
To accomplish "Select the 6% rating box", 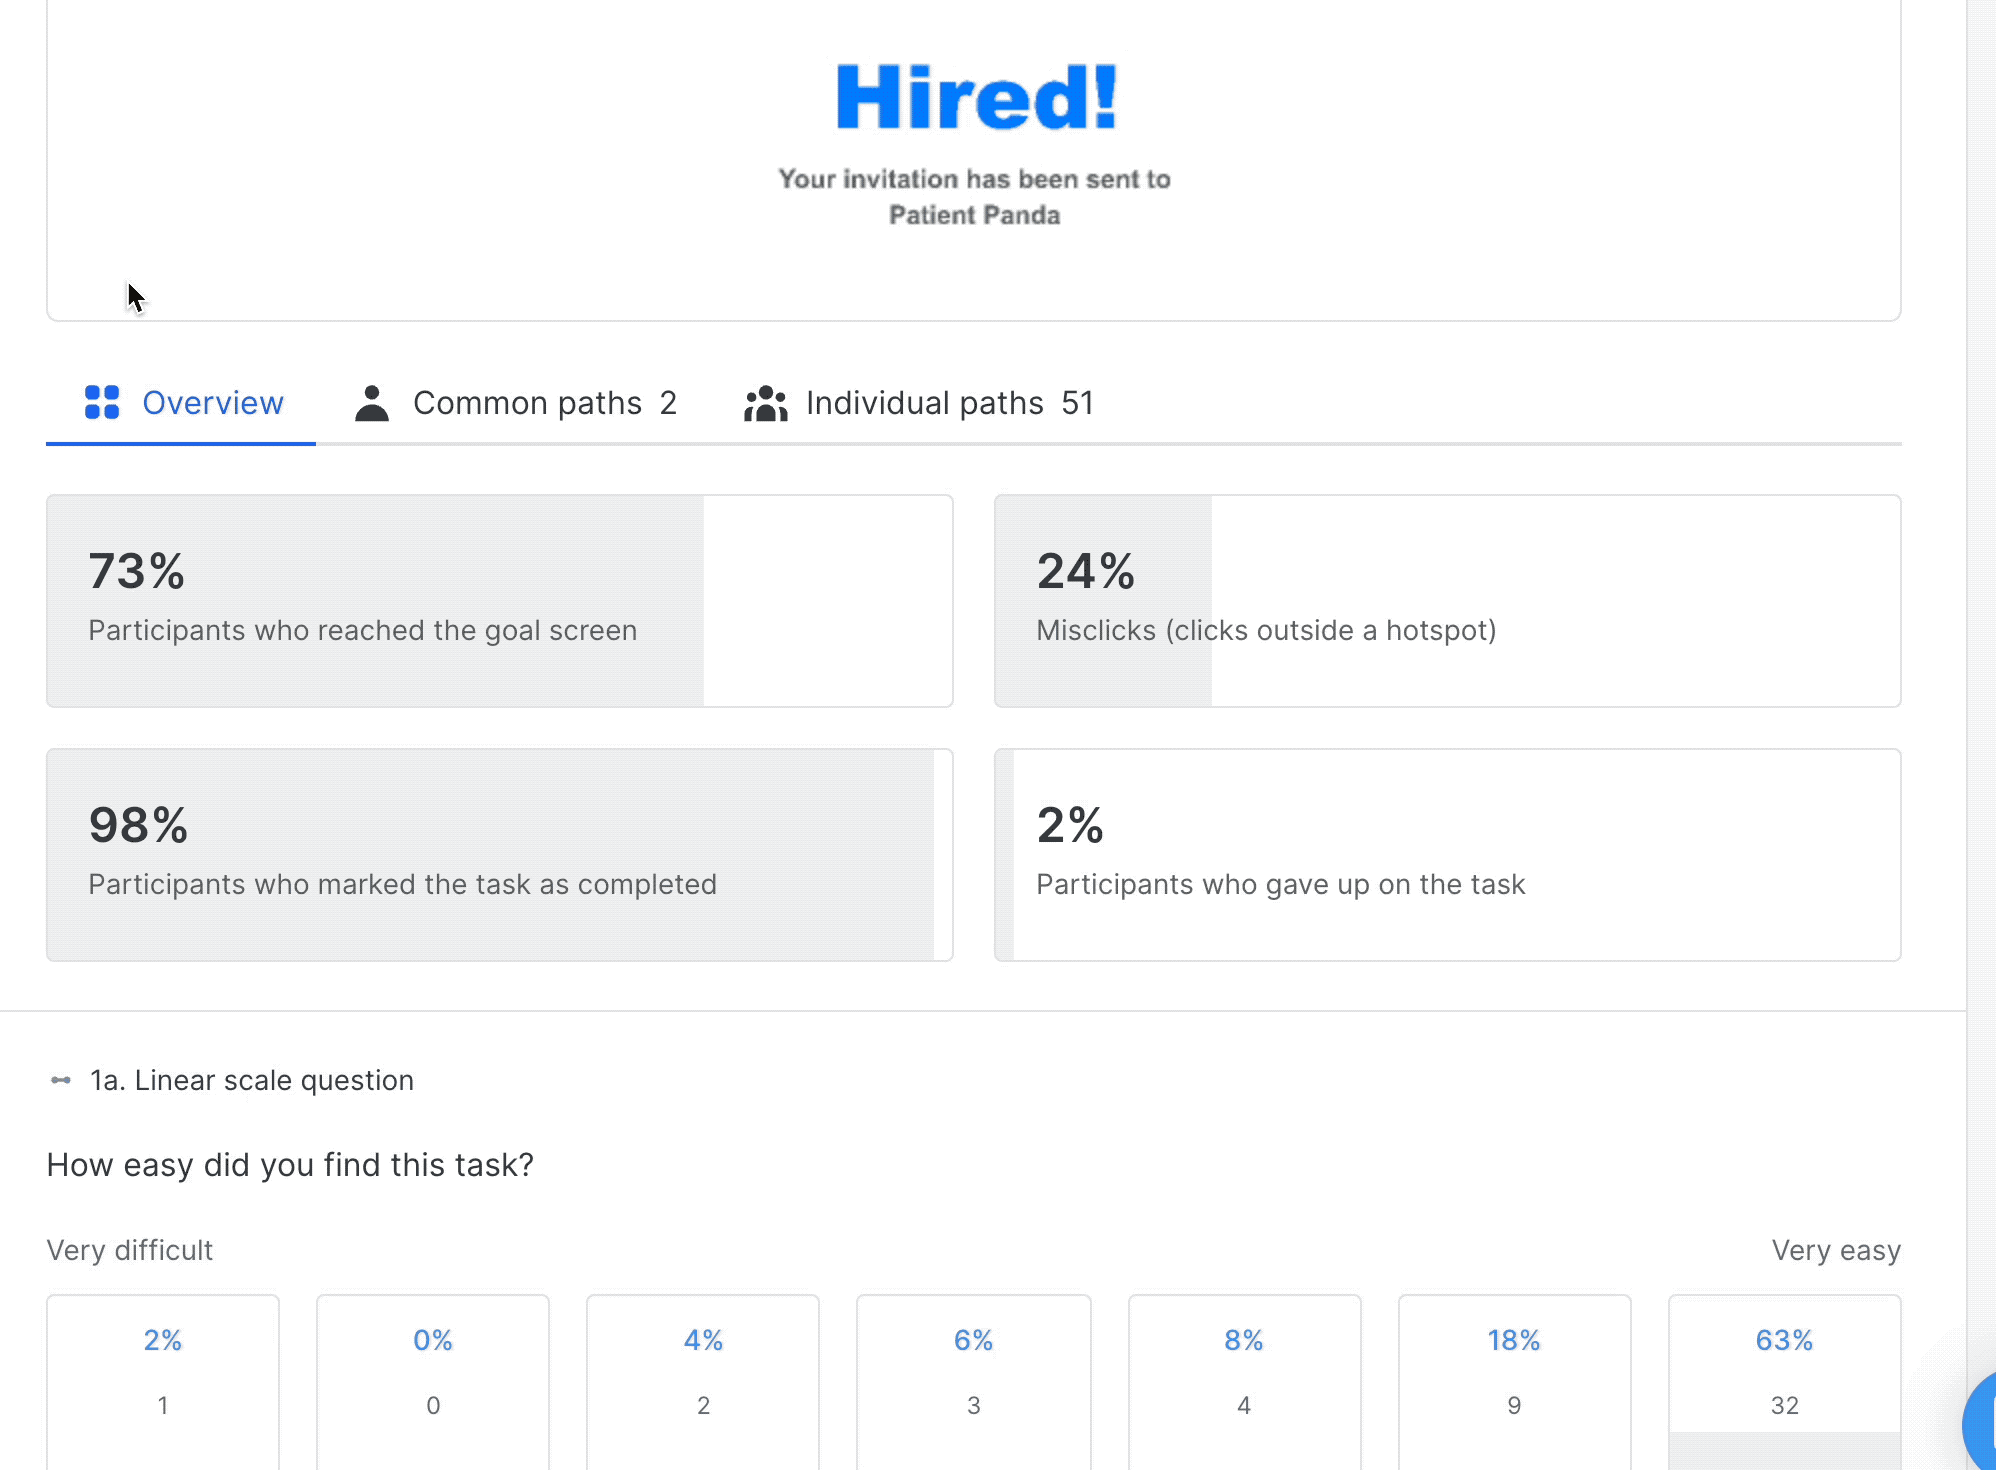I will pos(973,1380).
